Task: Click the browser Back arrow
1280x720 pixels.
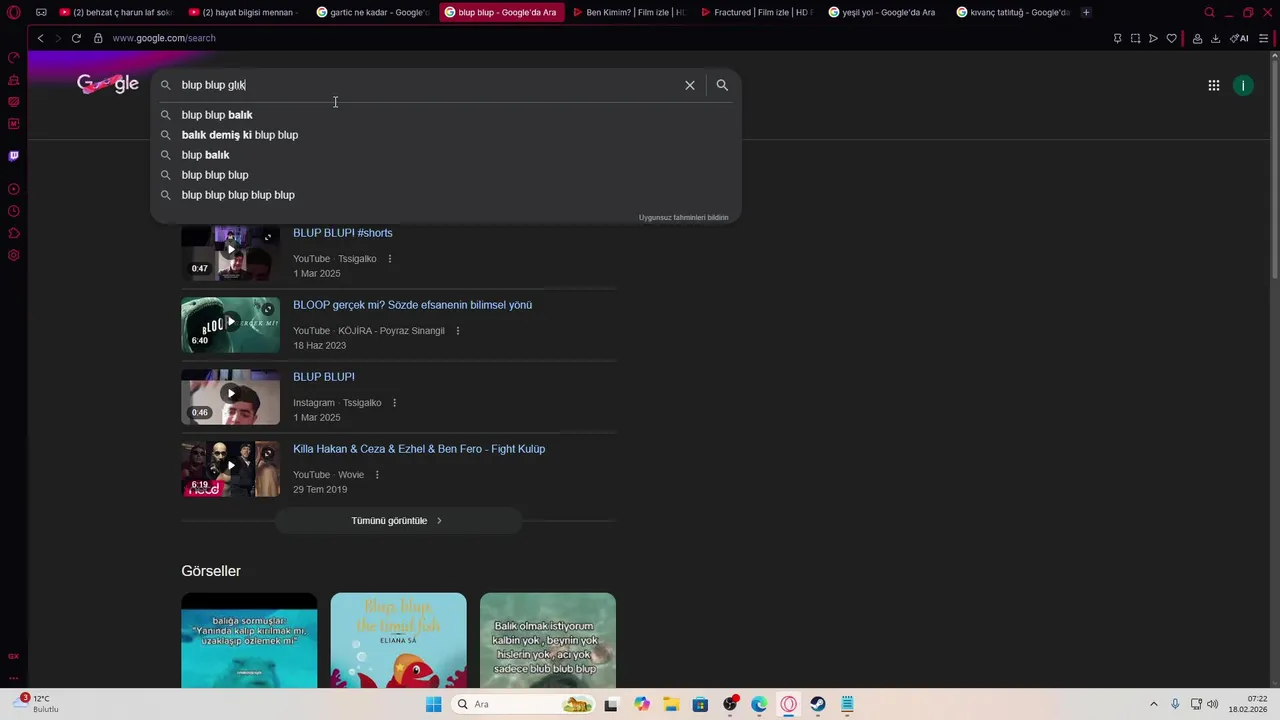Action: 40,38
